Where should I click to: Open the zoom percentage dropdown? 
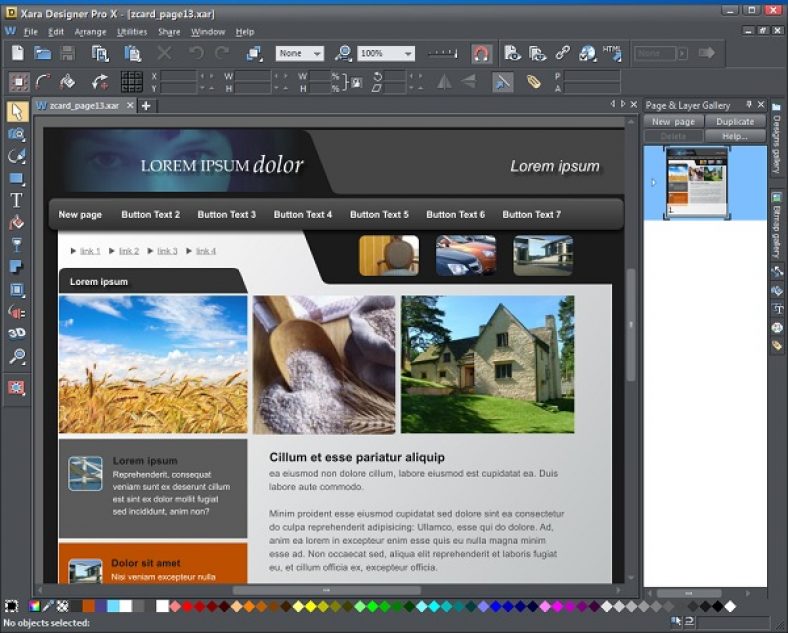point(408,54)
